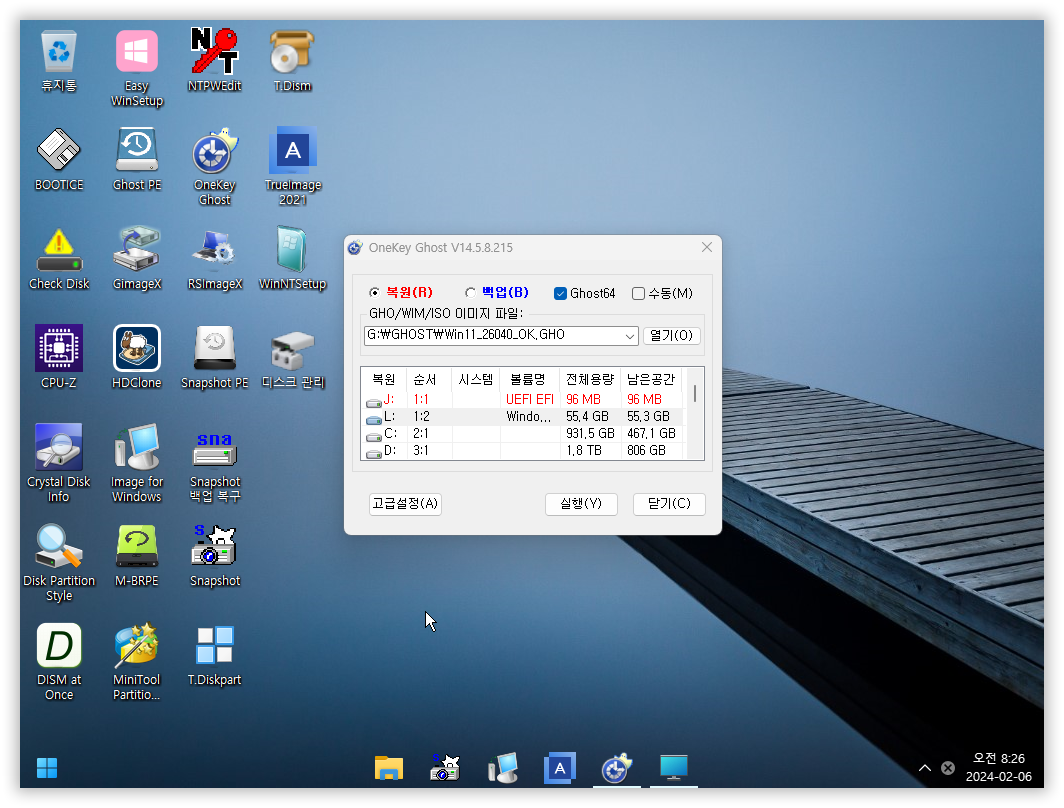Screen dimensions: 1064x808
Task: Open GimageX desktop icon
Action: 136,259
